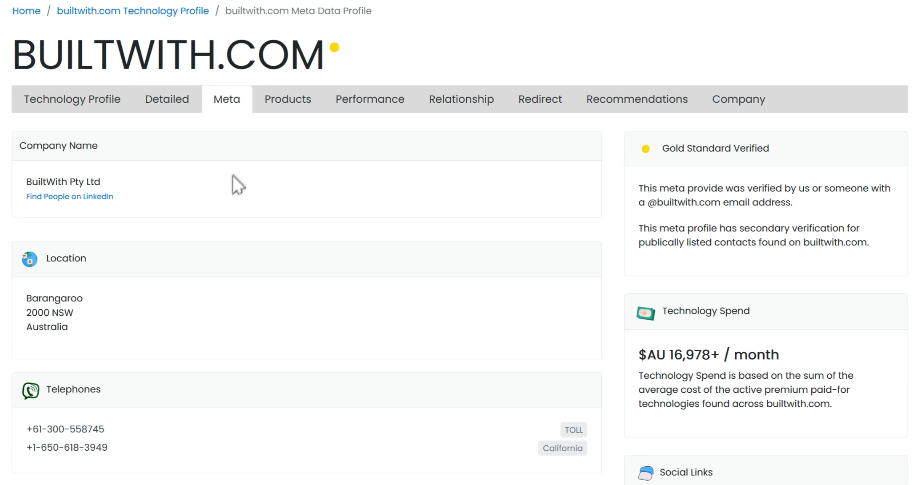Image resolution: width=914 pixels, height=485 pixels.
Task: Click the BuiltWith Pty Ltd company name
Action: click(x=64, y=182)
